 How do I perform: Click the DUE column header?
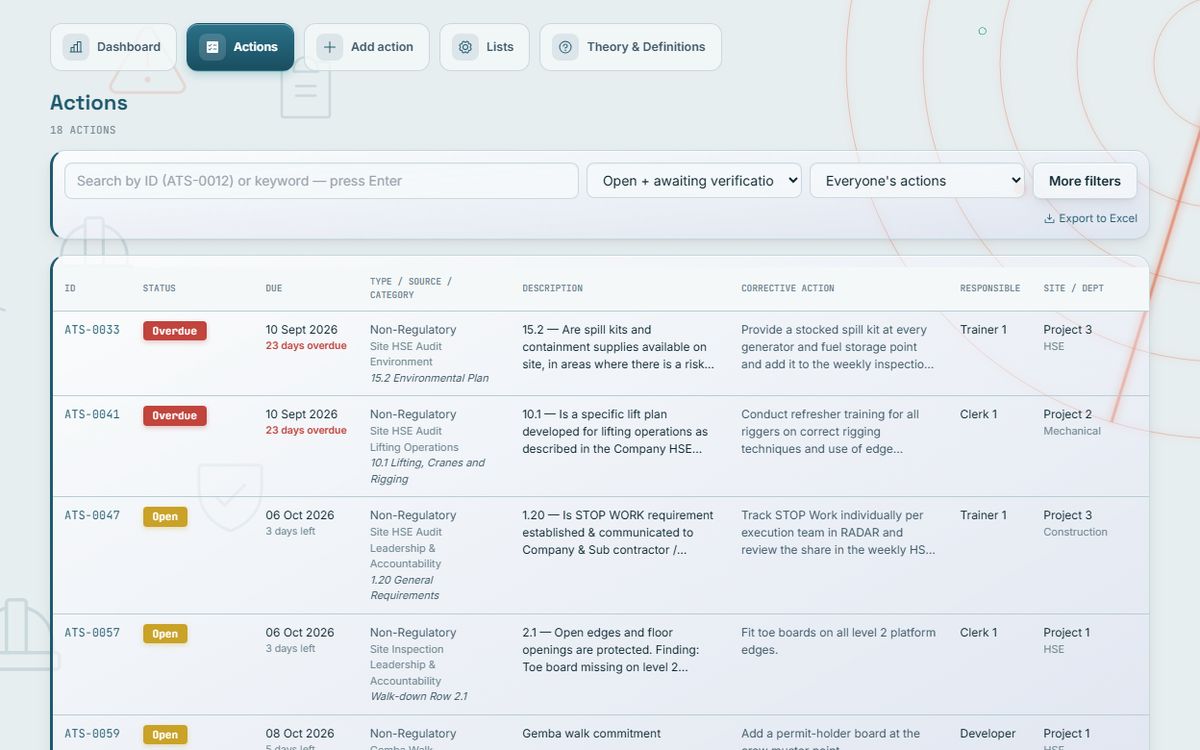click(274, 289)
